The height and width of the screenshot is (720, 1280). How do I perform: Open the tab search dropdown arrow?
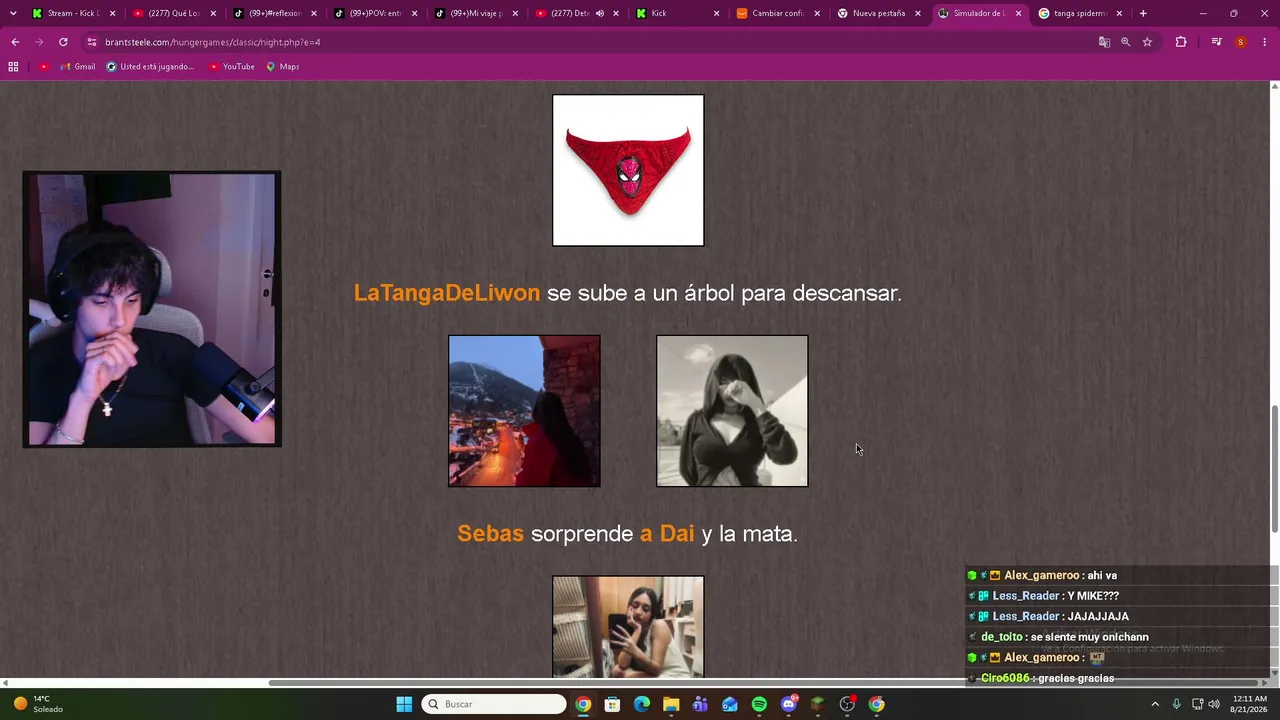pyautogui.click(x=13, y=14)
